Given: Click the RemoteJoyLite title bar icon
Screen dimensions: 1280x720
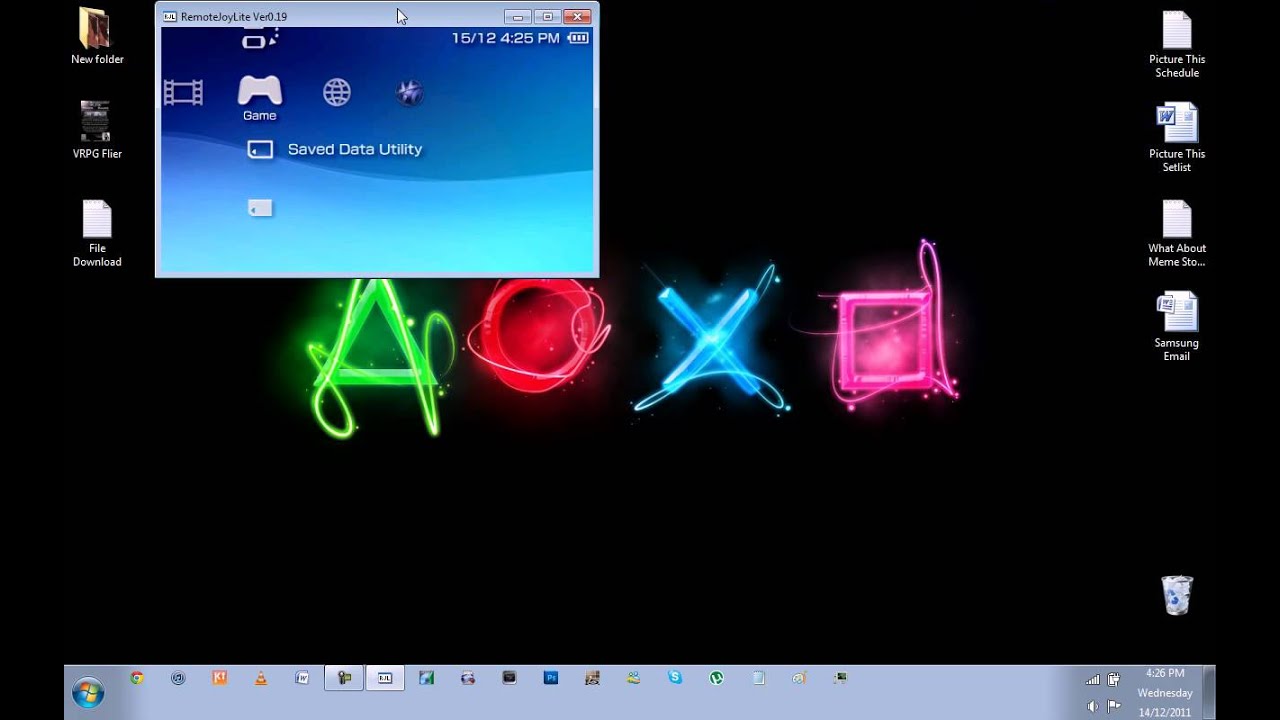Looking at the screenshot, I should click(170, 17).
